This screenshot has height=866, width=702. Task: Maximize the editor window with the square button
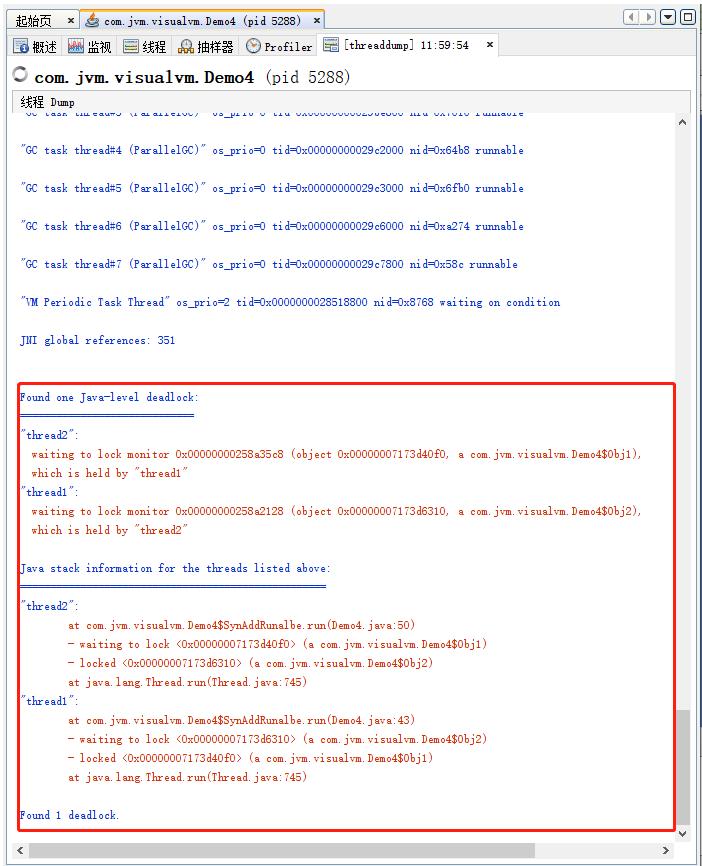[688, 17]
